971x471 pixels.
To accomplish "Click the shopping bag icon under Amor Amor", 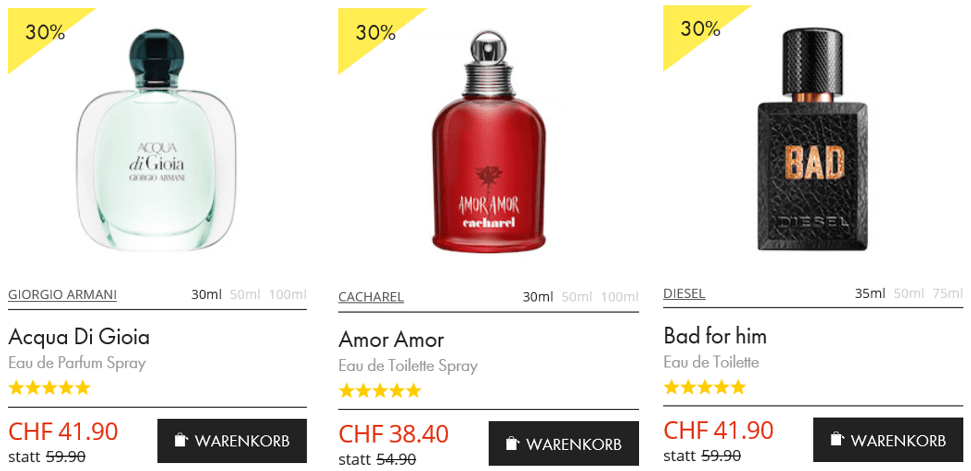I will [512, 443].
